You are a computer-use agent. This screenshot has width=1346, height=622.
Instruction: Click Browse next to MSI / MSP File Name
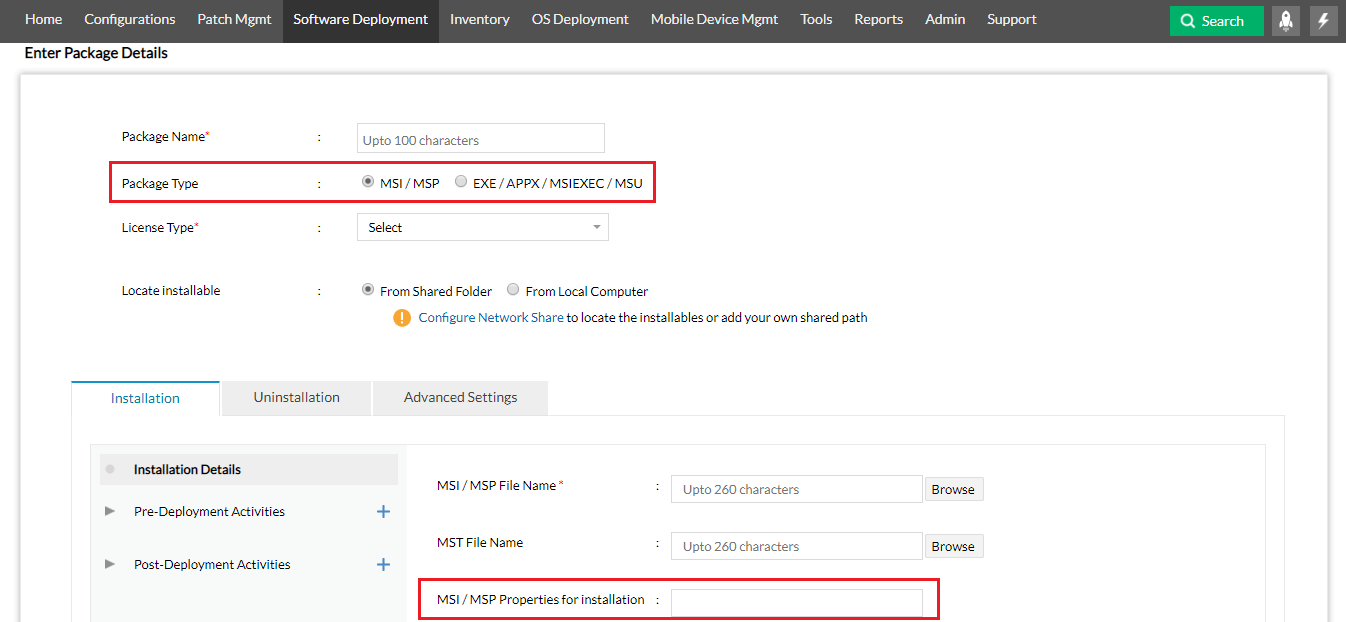tap(953, 489)
